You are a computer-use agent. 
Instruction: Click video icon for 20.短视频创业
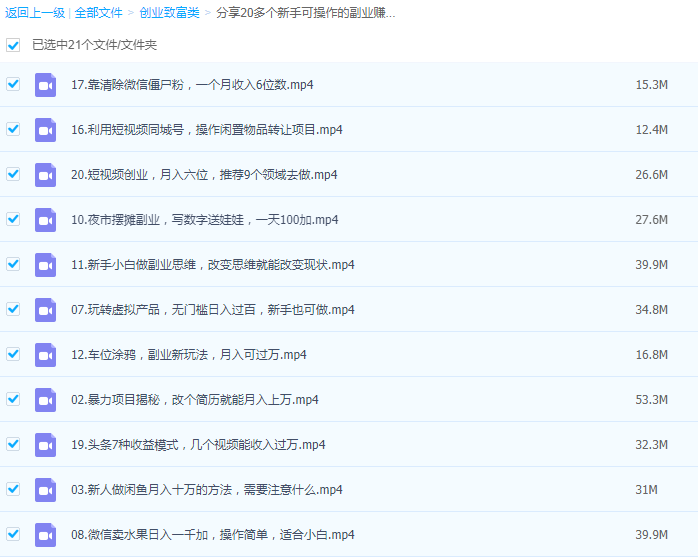pos(45,175)
